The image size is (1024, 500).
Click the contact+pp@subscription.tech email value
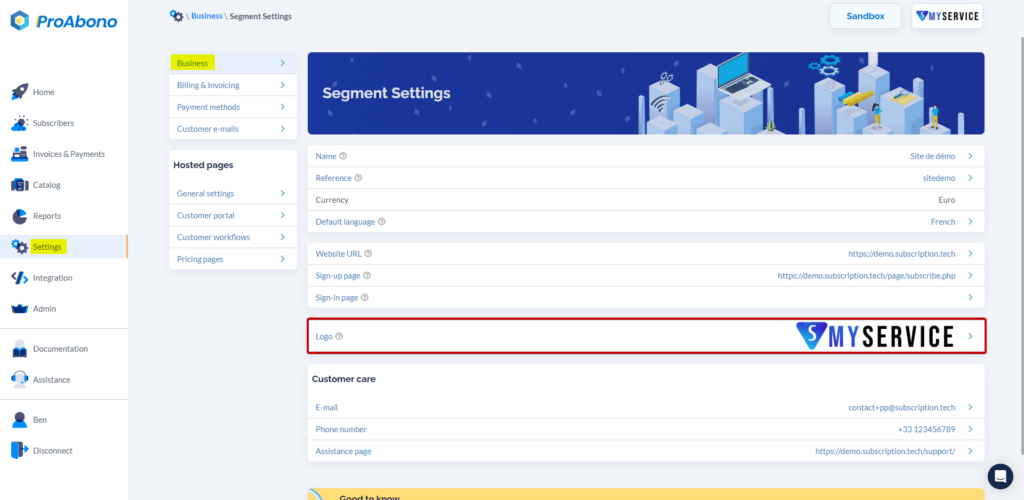902,407
